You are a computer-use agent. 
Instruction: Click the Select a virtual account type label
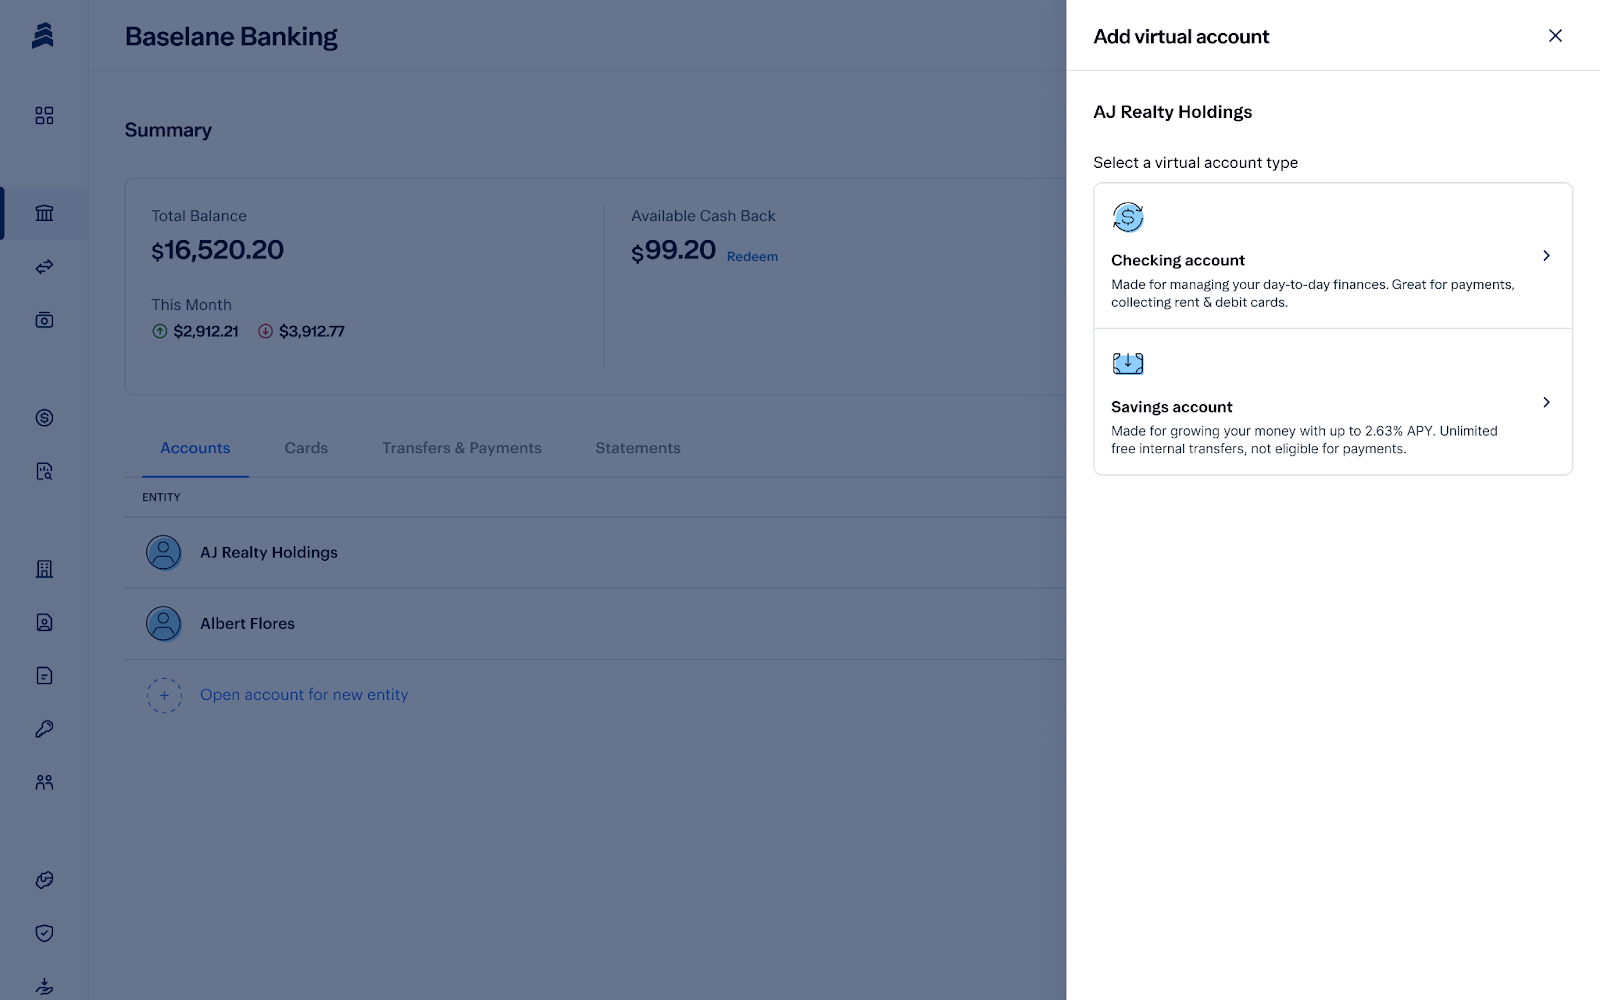1196,163
